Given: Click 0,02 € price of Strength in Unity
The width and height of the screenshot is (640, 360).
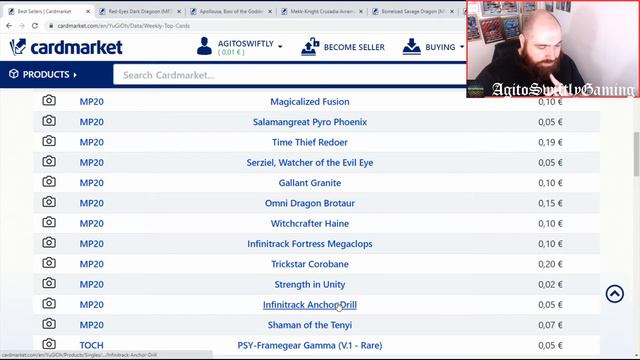Looking at the screenshot, I should click(550, 284).
